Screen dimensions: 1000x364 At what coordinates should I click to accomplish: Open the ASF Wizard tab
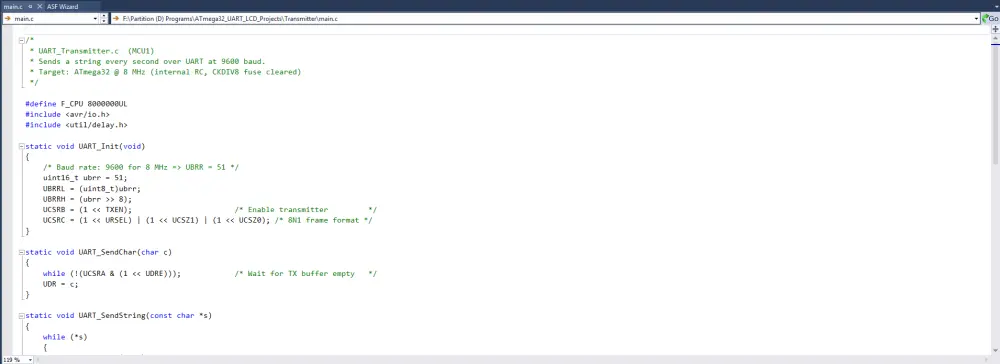62,6
